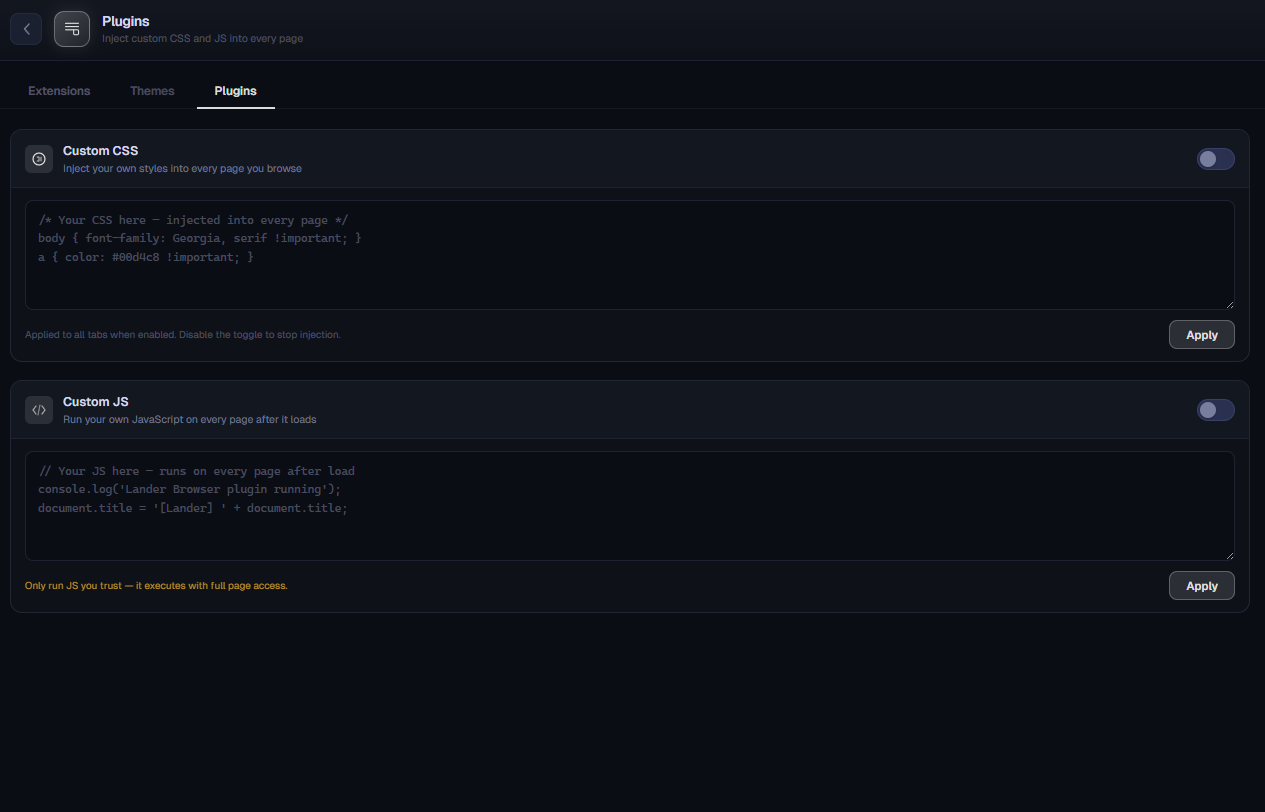Open the Themes tab
Image resolution: width=1265 pixels, height=812 pixels.
[x=152, y=91]
